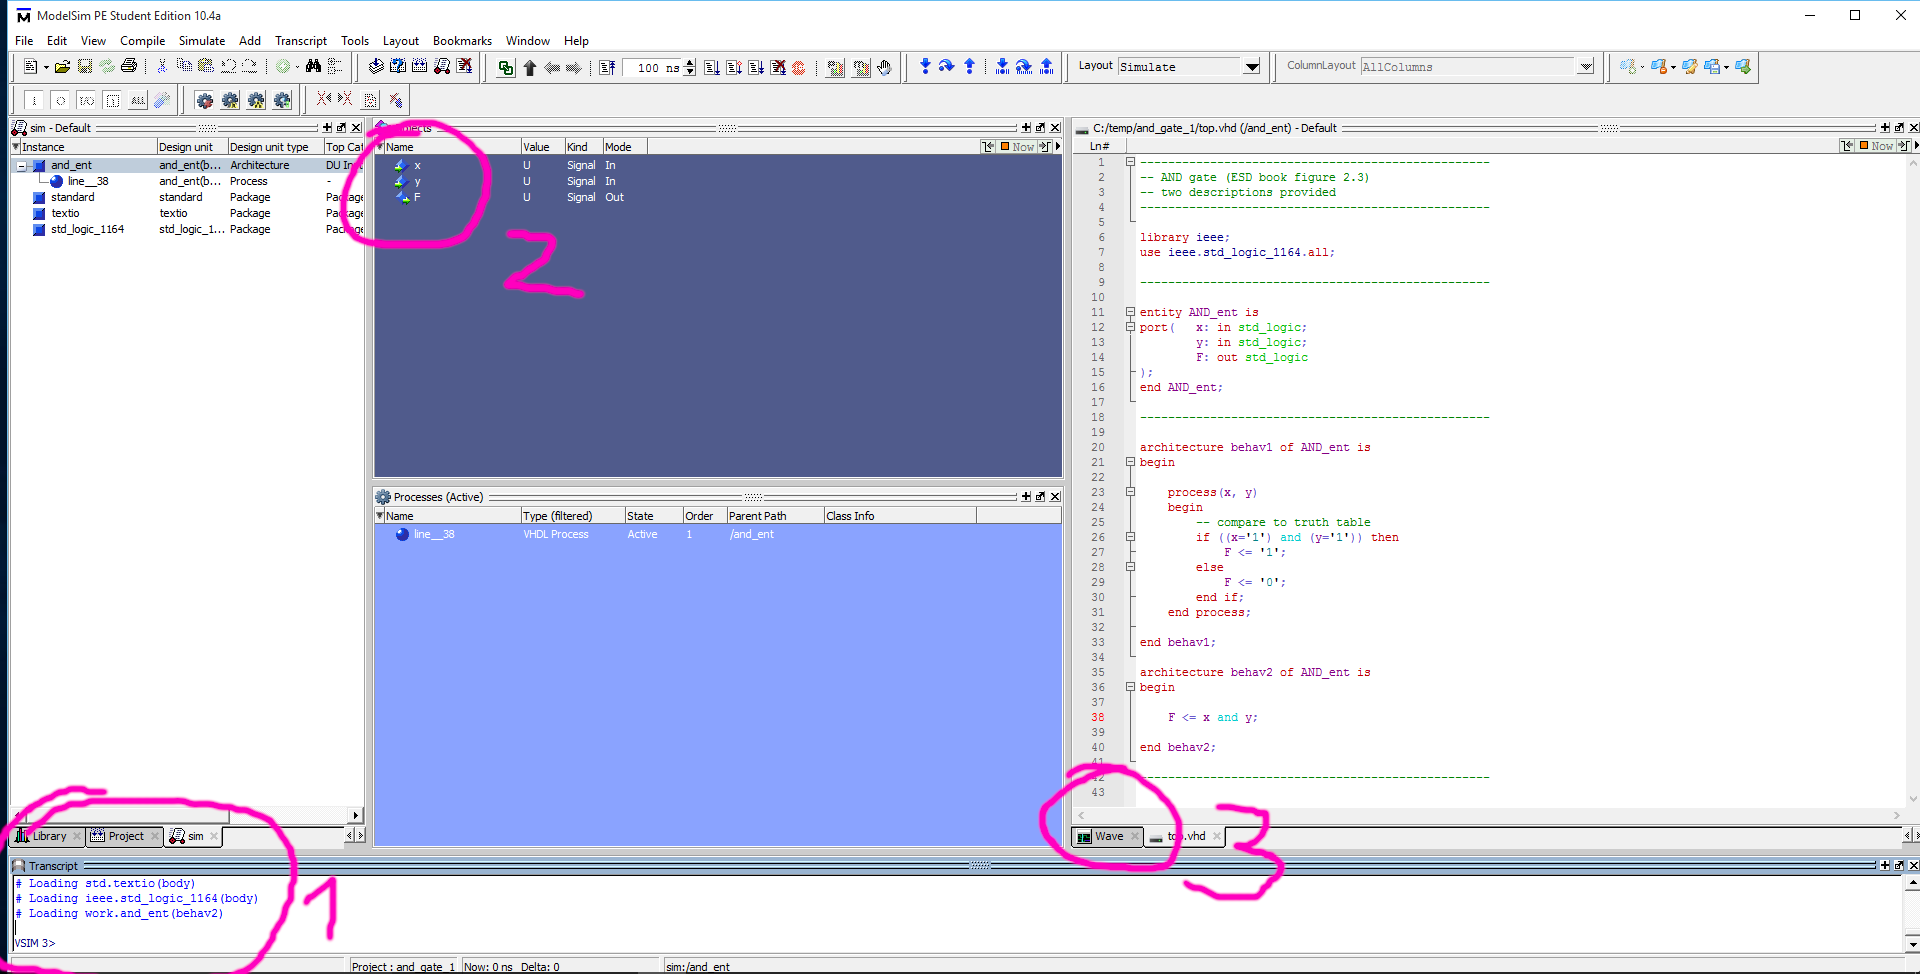Click the Design unit column header
This screenshot has width=1920, height=974.
point(186,147)
